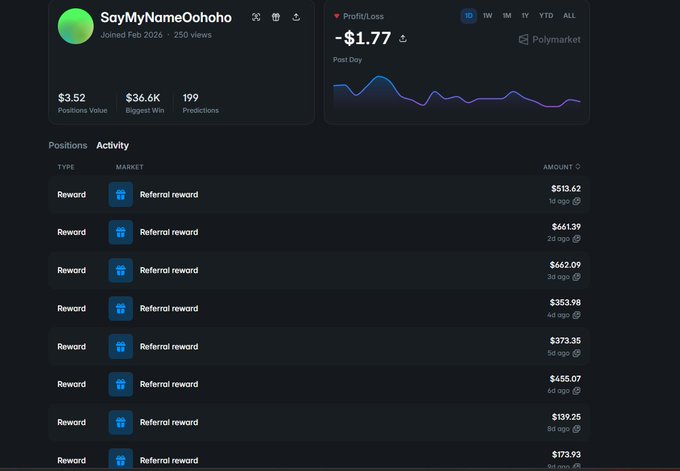Viewport: 680px width, 471px height.
Task: Open the transaction link for the $455.07 reward
Action: [576, 391]
